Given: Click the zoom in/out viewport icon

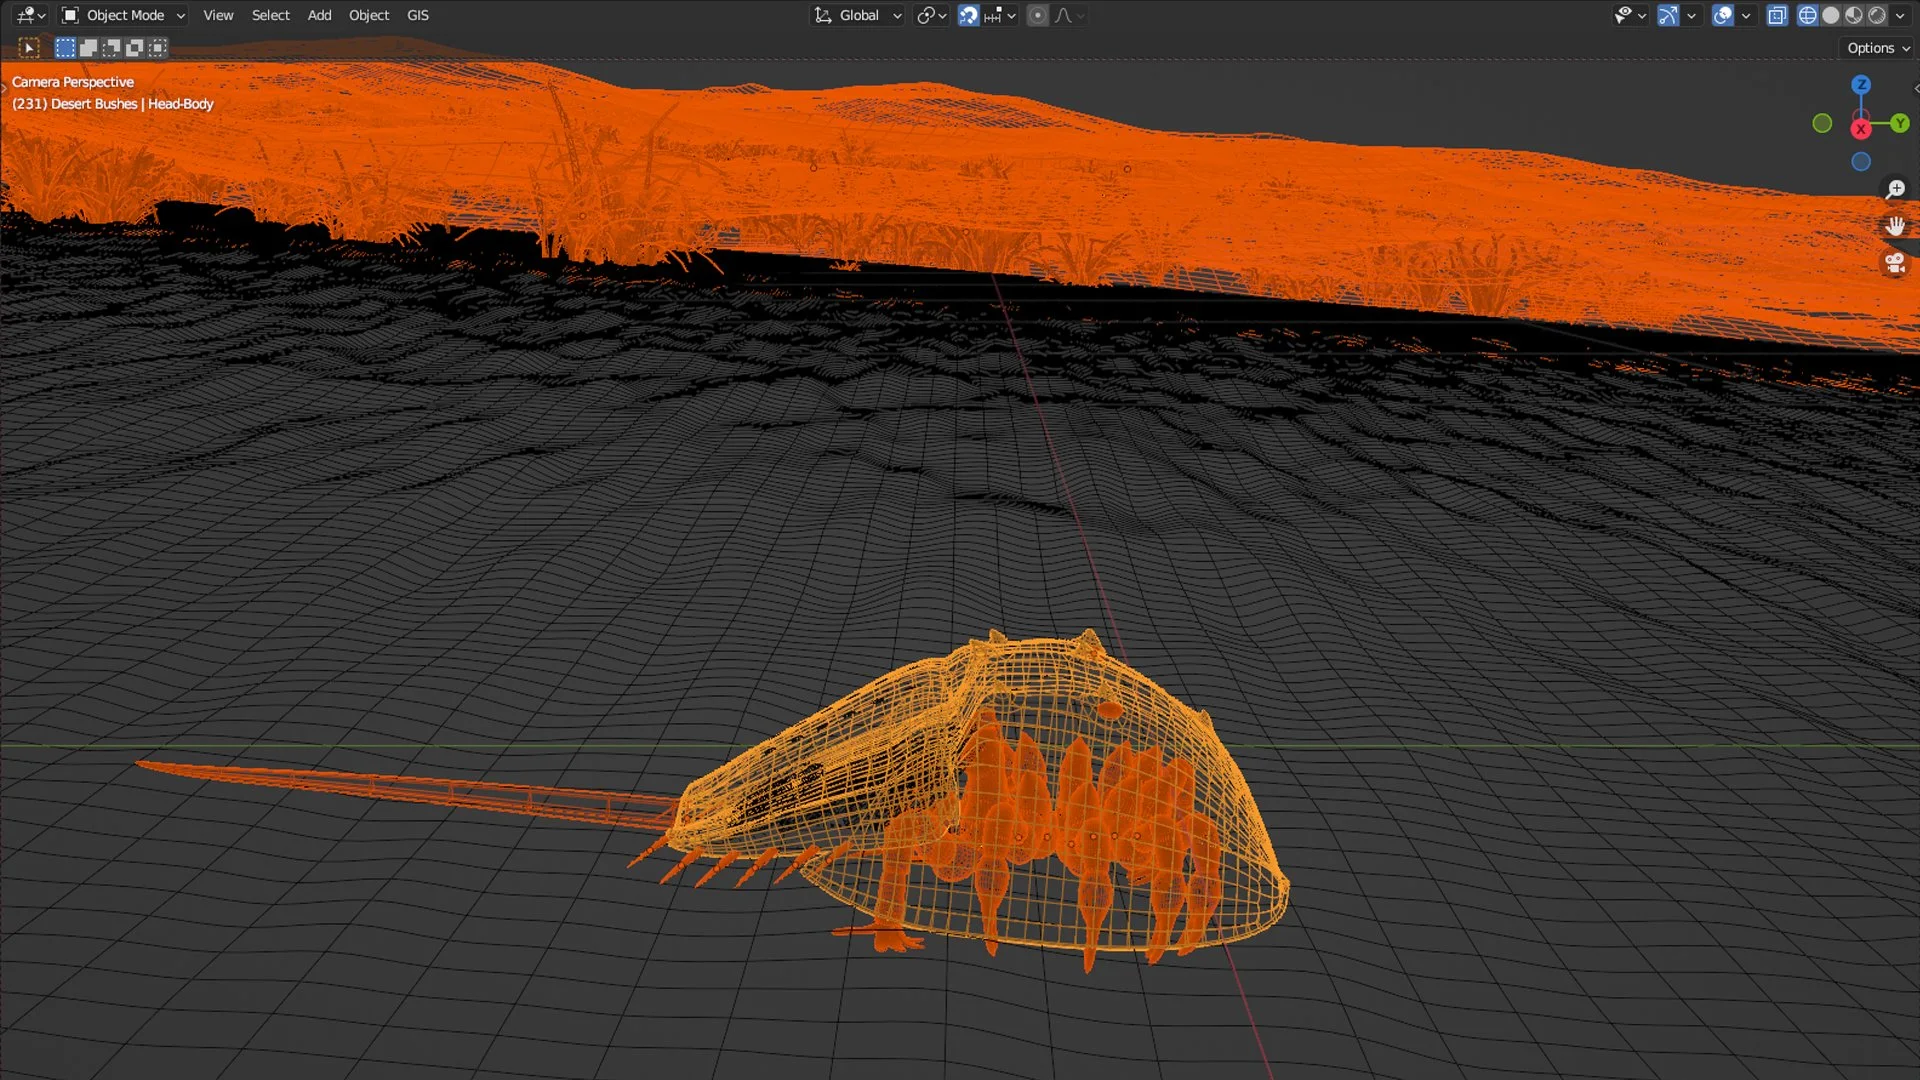Looking at the screenshot, I should pyautogui.click(x=1895, y=190).
